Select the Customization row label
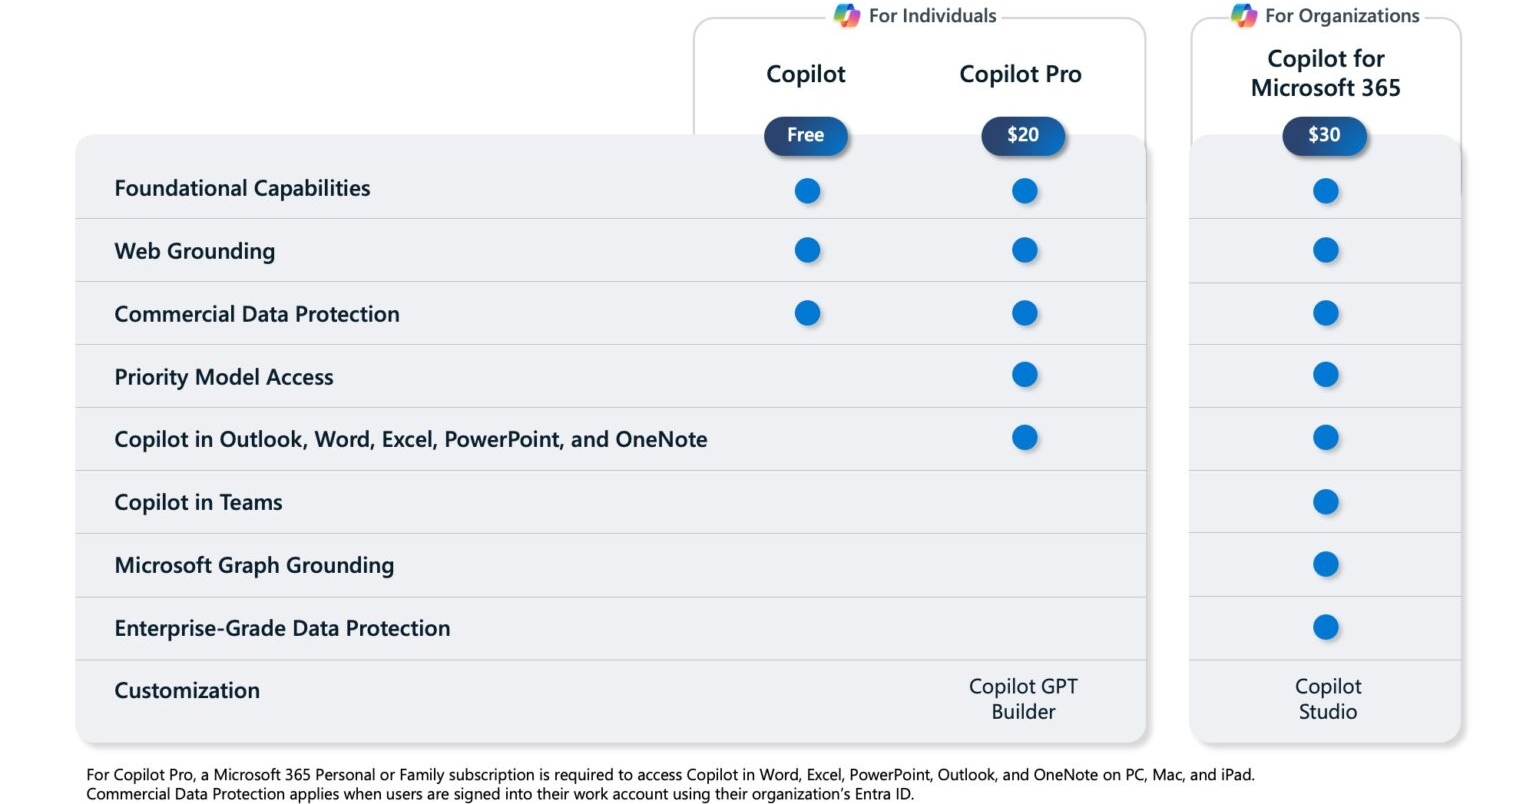The height and width of the screenshot is (804, 1536). click(187, 690)
